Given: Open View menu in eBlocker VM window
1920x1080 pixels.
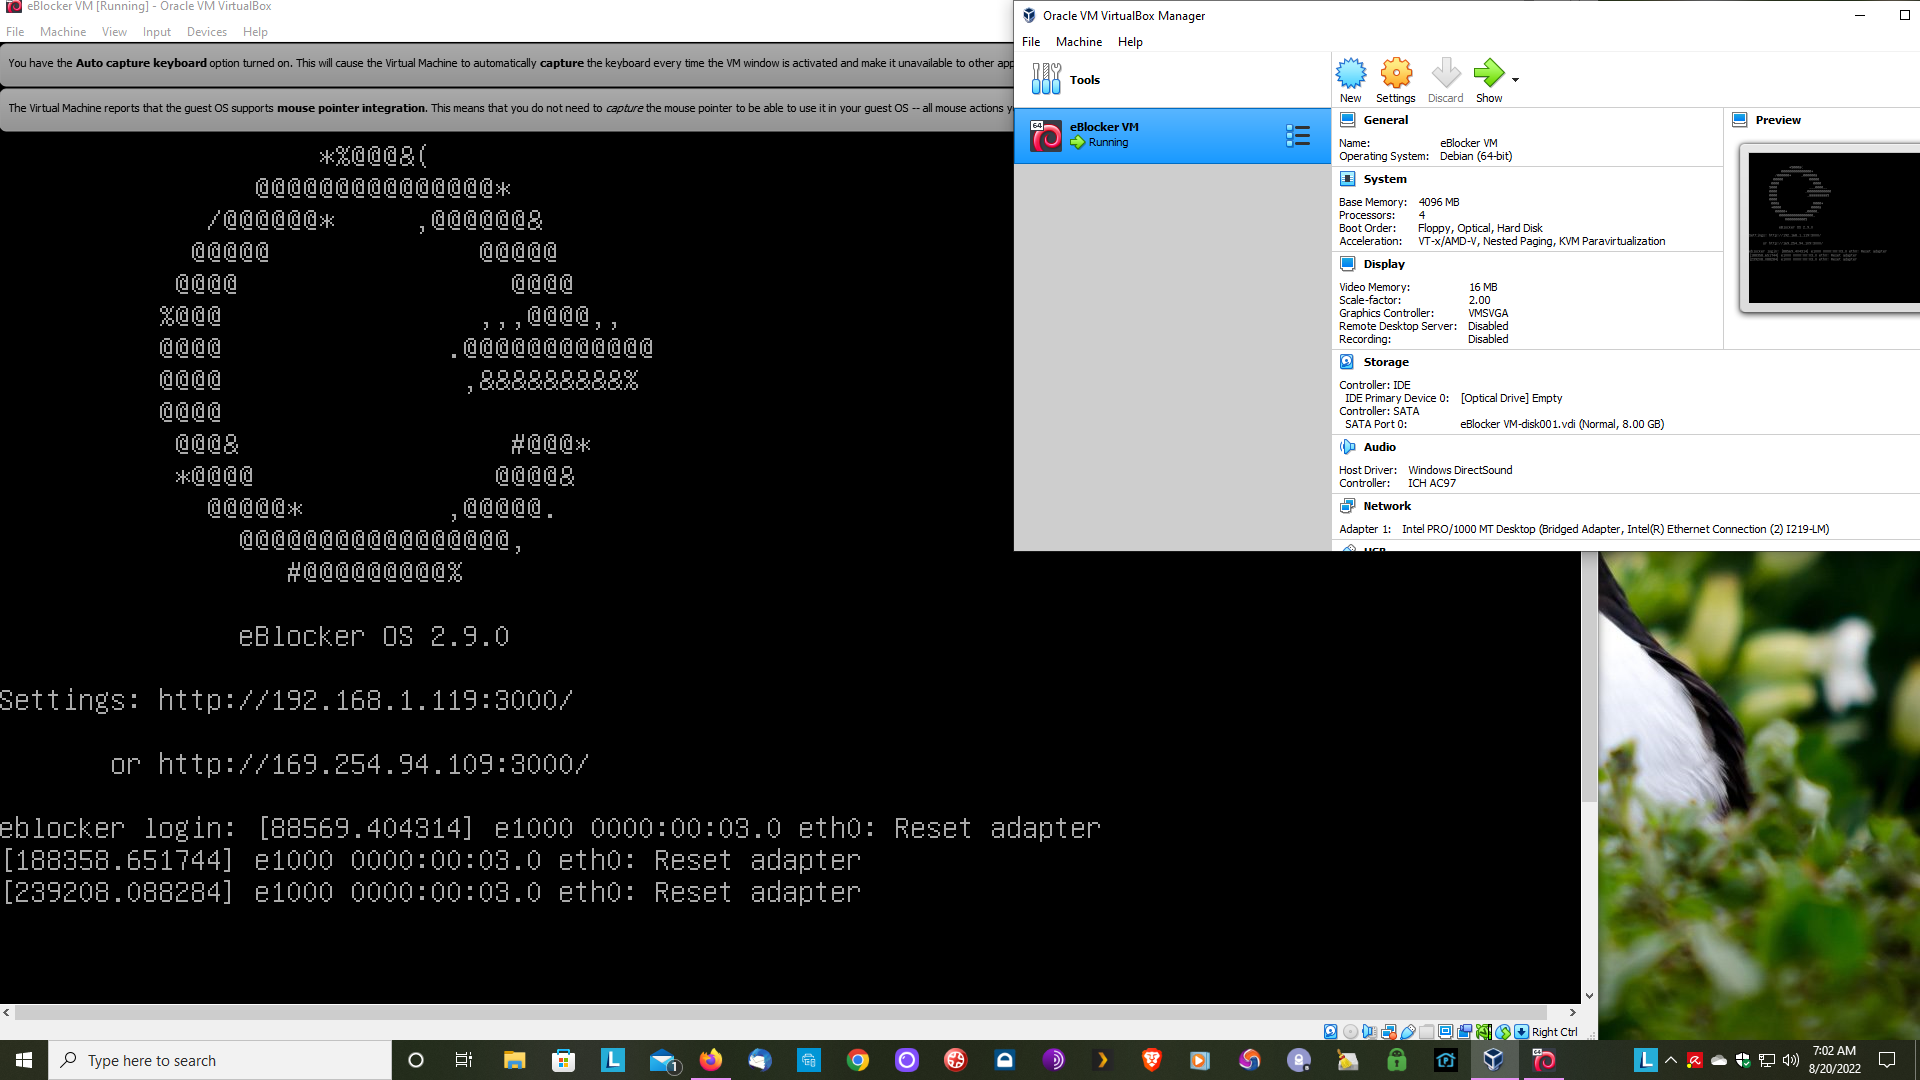Looking at the screenshot, I should [x=114, y=32].
